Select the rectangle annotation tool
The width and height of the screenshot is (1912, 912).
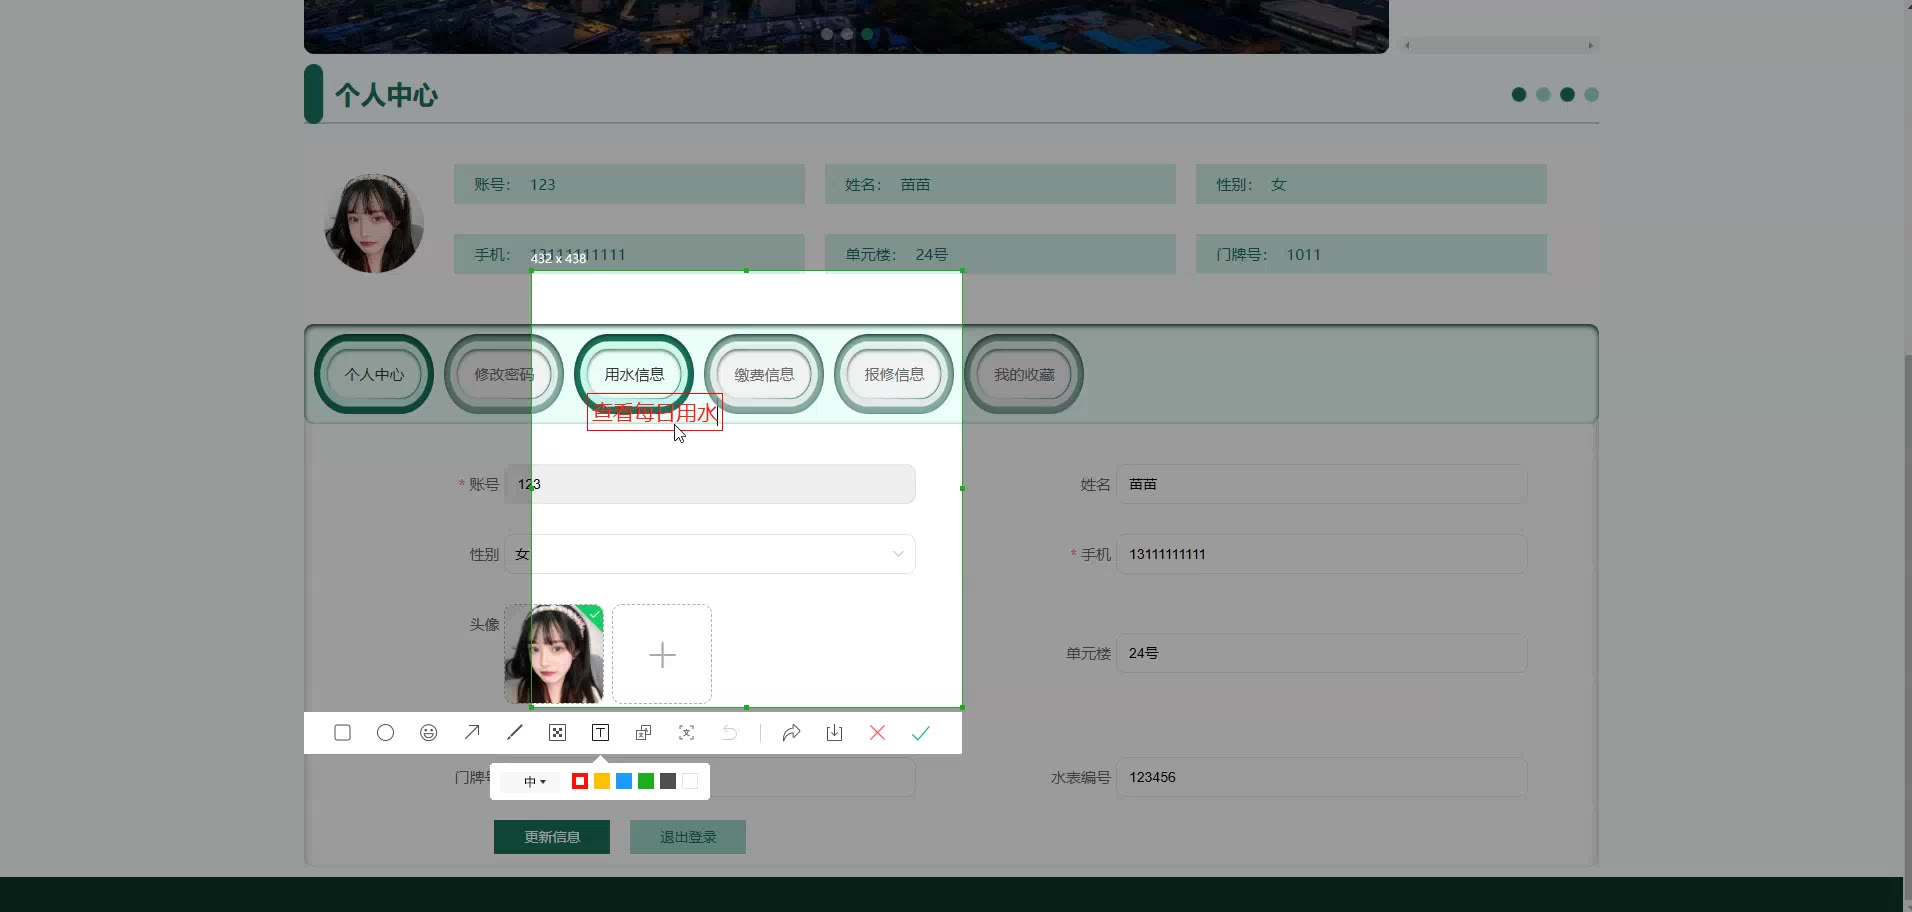point(342,733)
